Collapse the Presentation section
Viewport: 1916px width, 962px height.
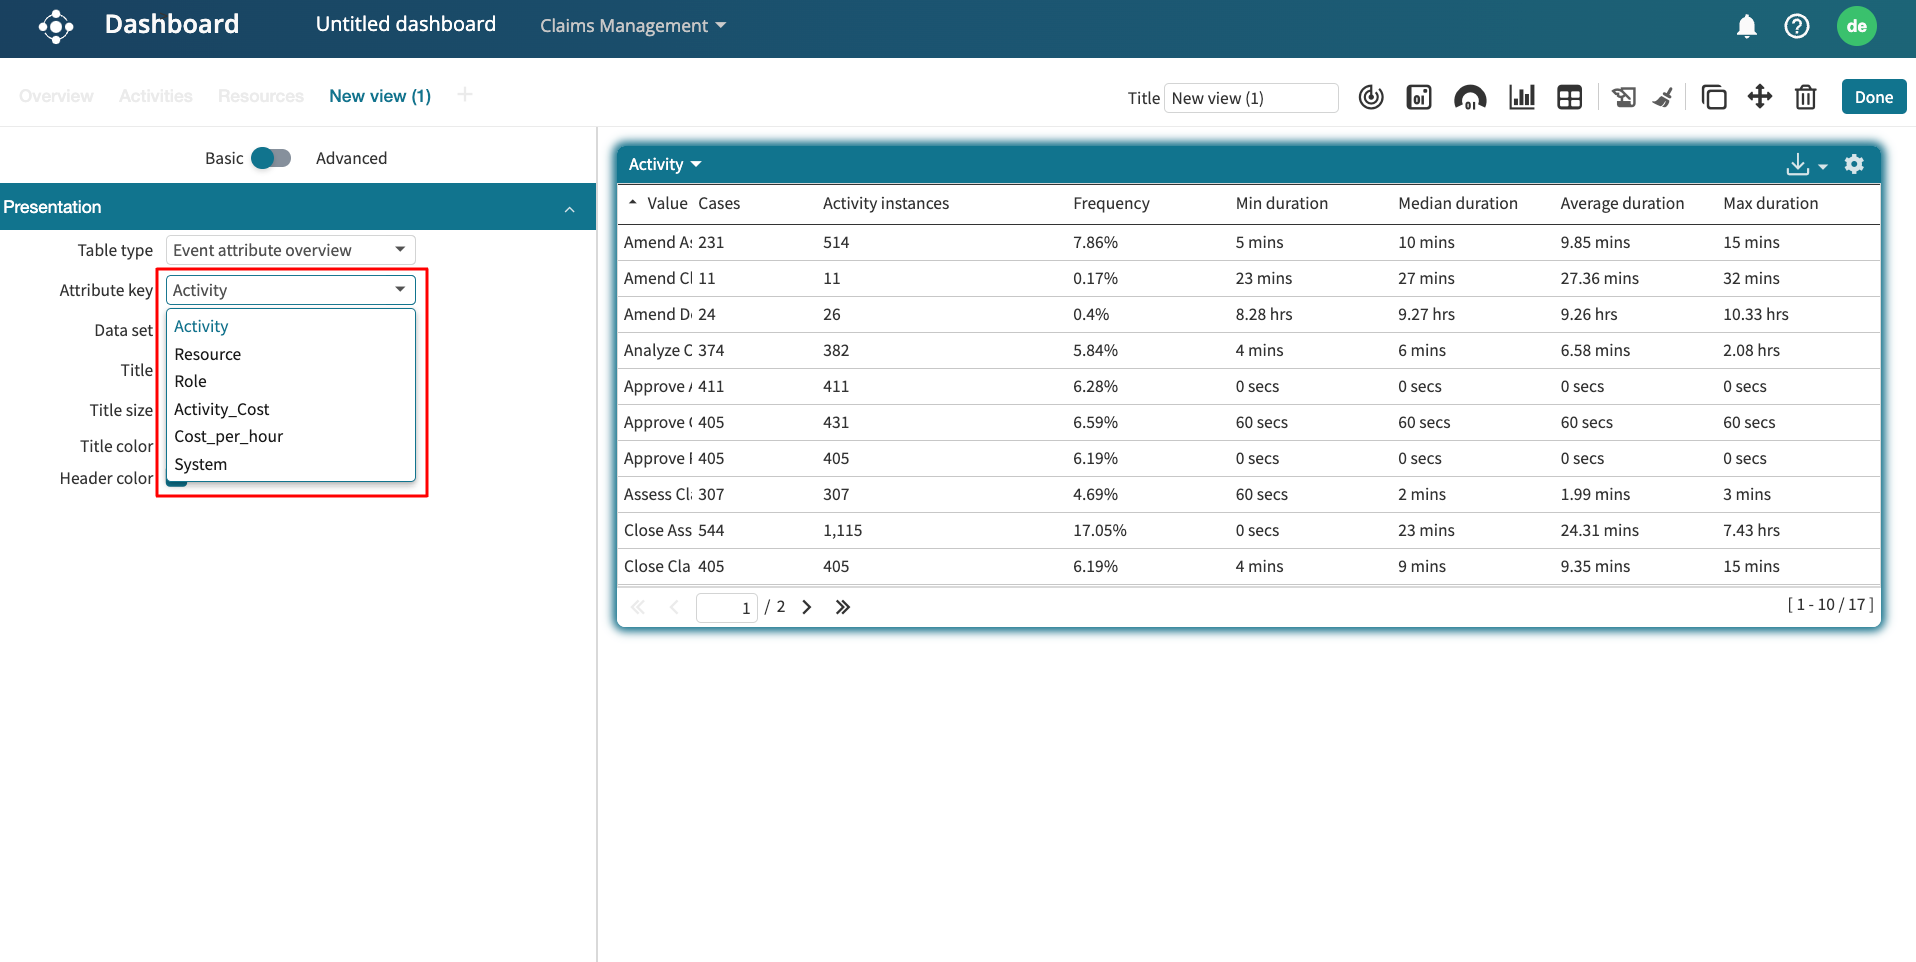click(569, 208)
